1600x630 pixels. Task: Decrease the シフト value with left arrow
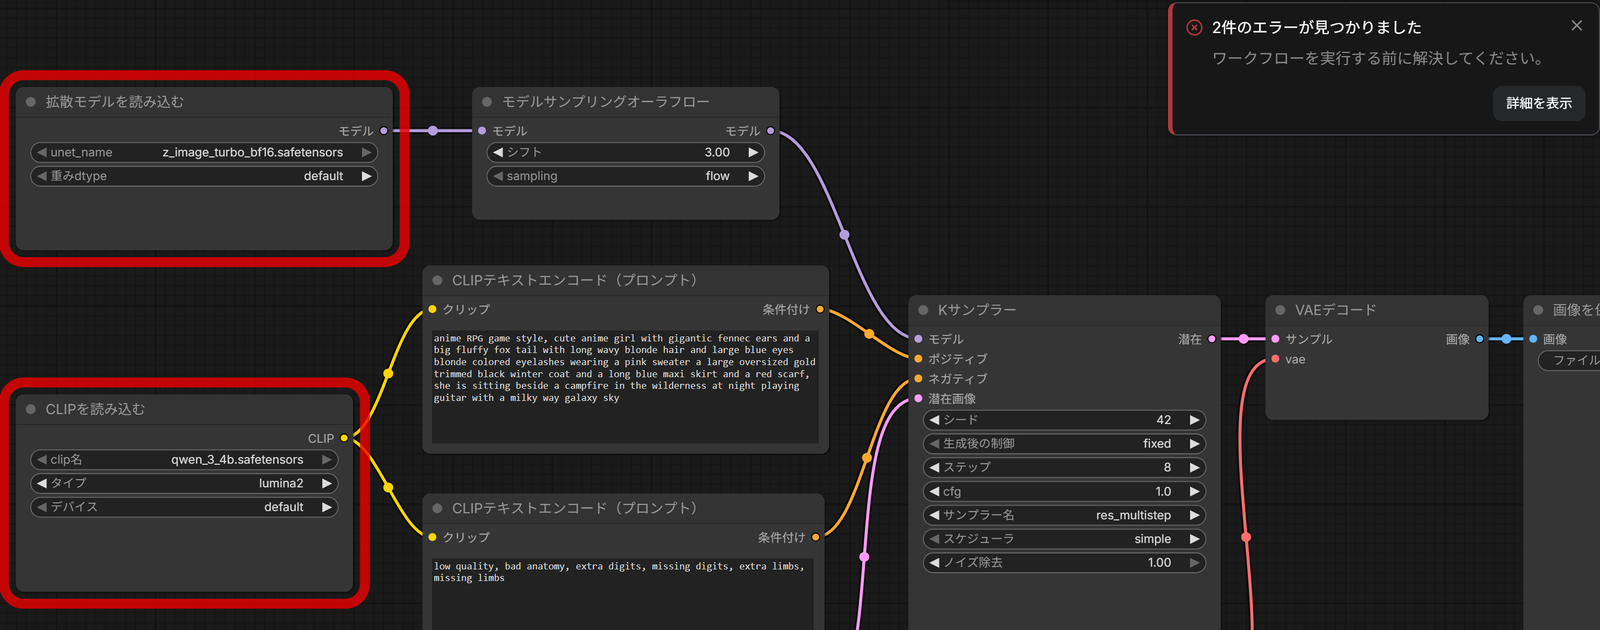[x=498, y=152]
